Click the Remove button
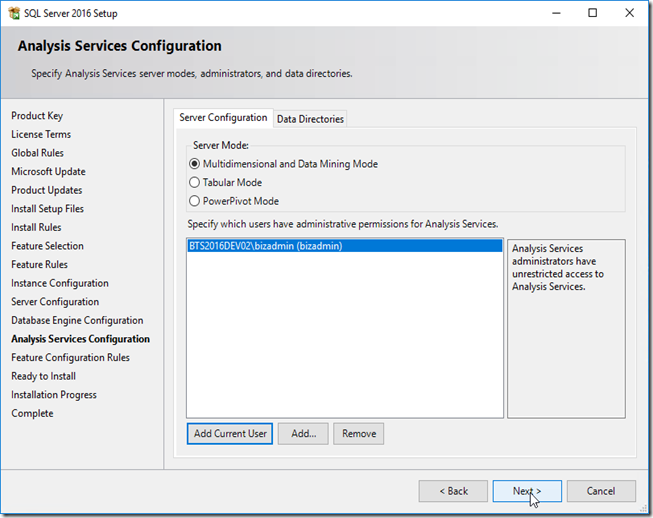This screenshot has height=518, width=653. 359,433
